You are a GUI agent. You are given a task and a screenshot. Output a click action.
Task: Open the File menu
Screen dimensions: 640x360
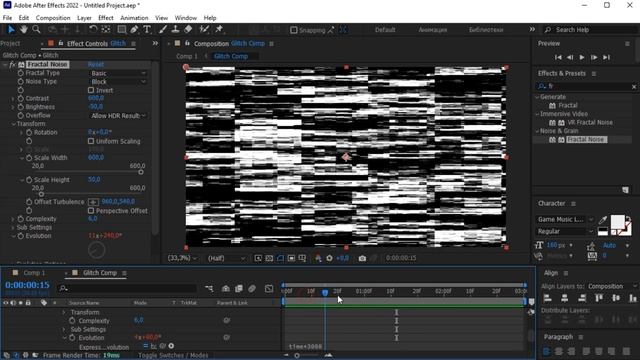7,18
